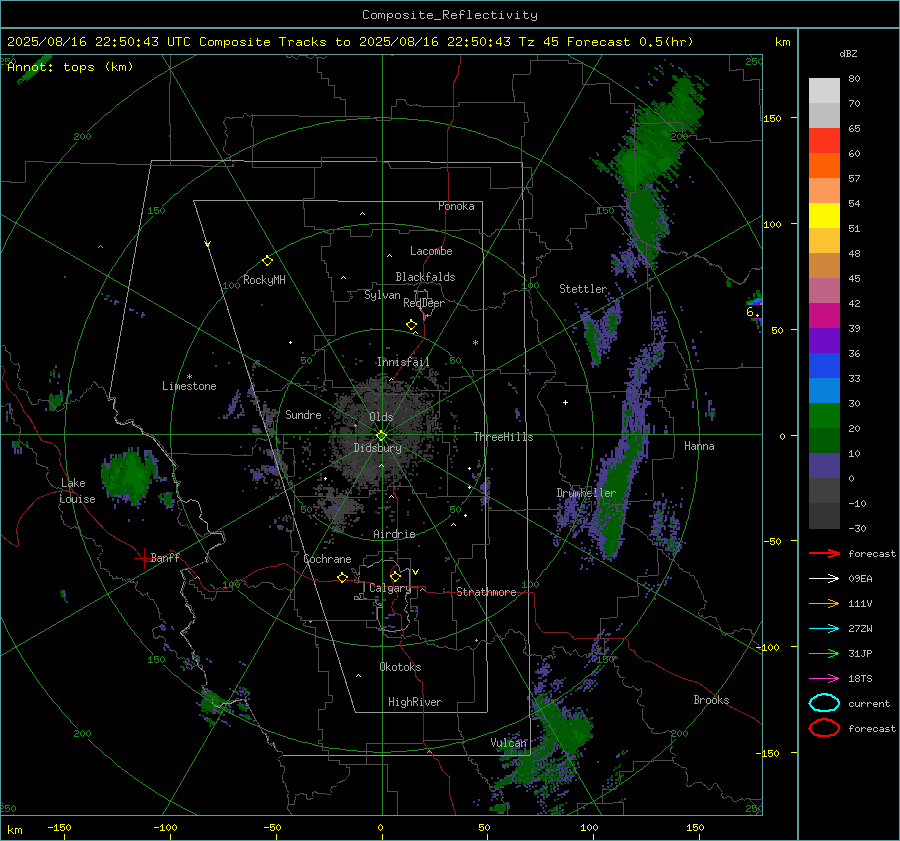Click the red forecast arrow in legend
The height and width of the screenshot is (841, 900).
824,553
